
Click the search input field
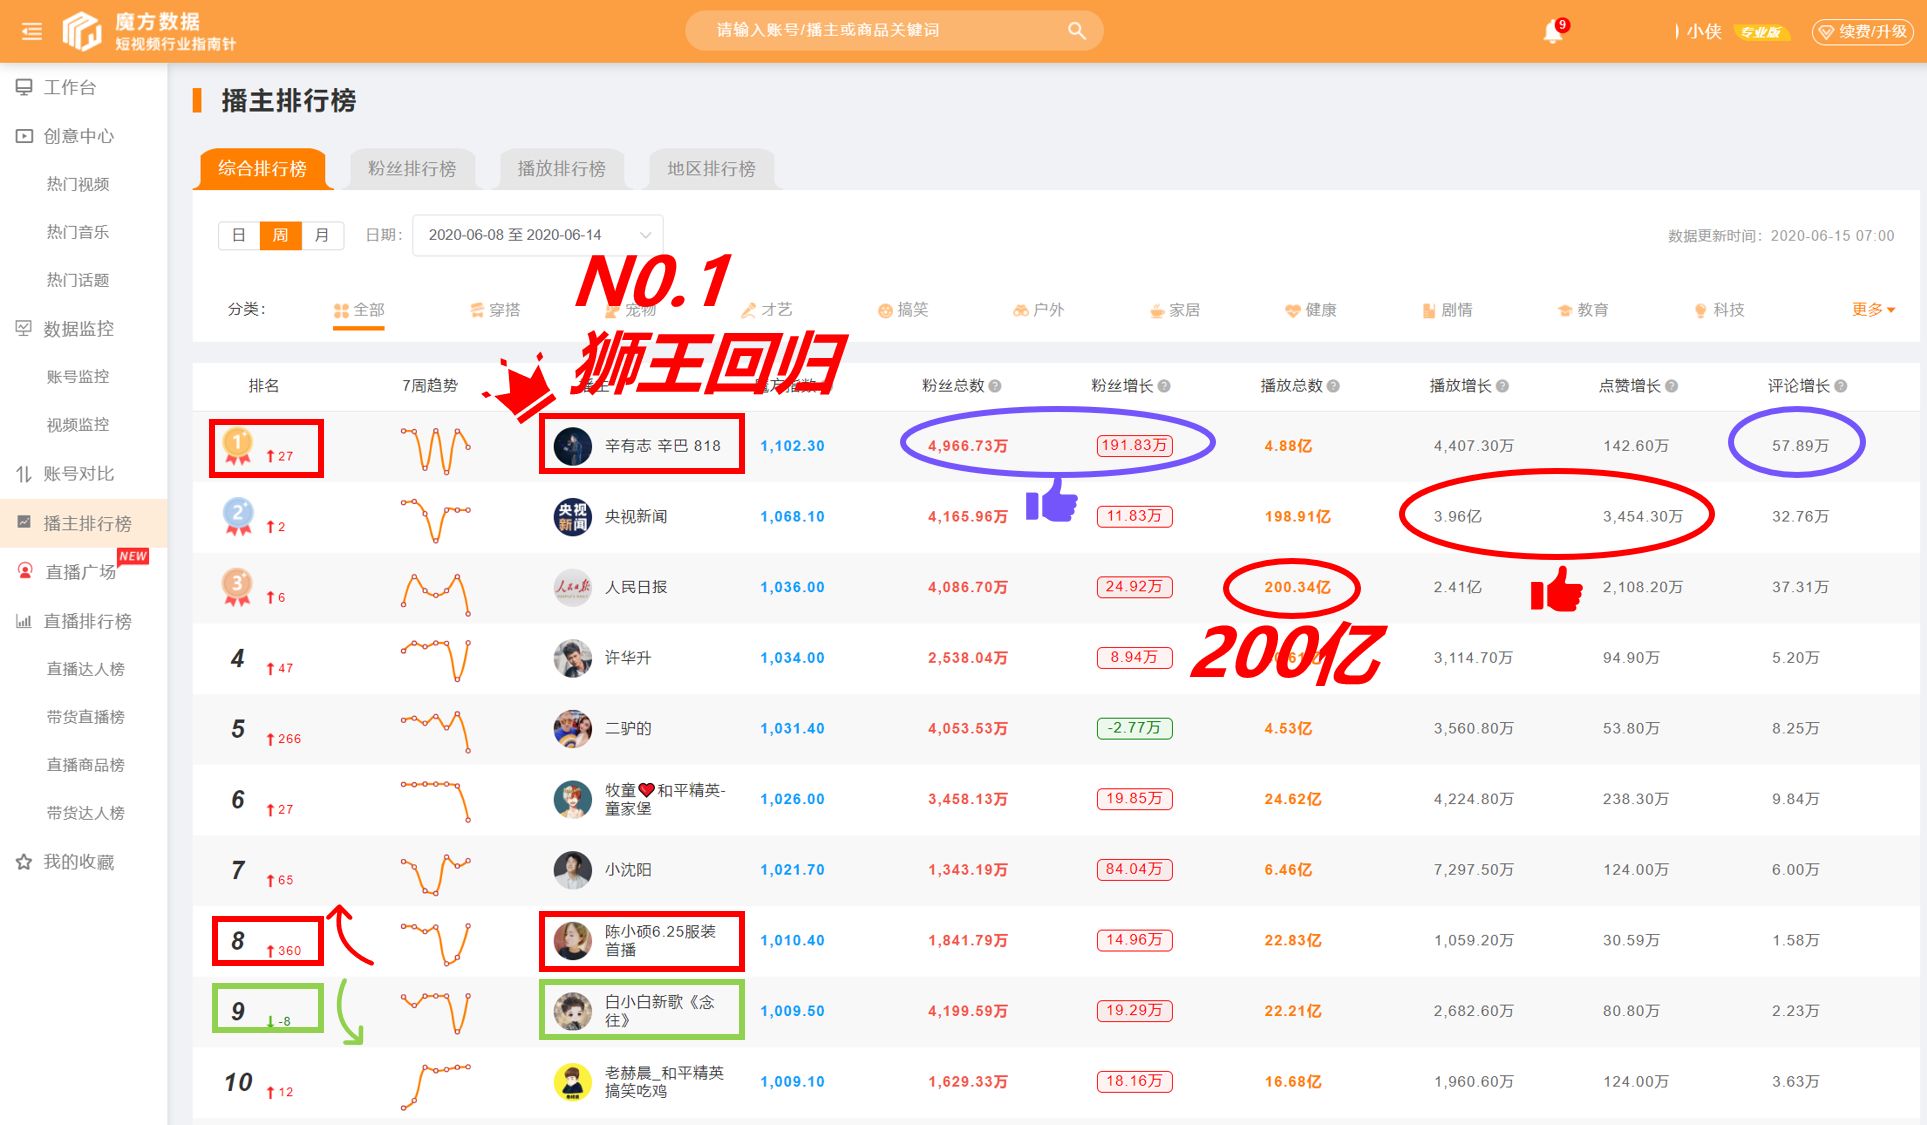click(x=890, y=30)
